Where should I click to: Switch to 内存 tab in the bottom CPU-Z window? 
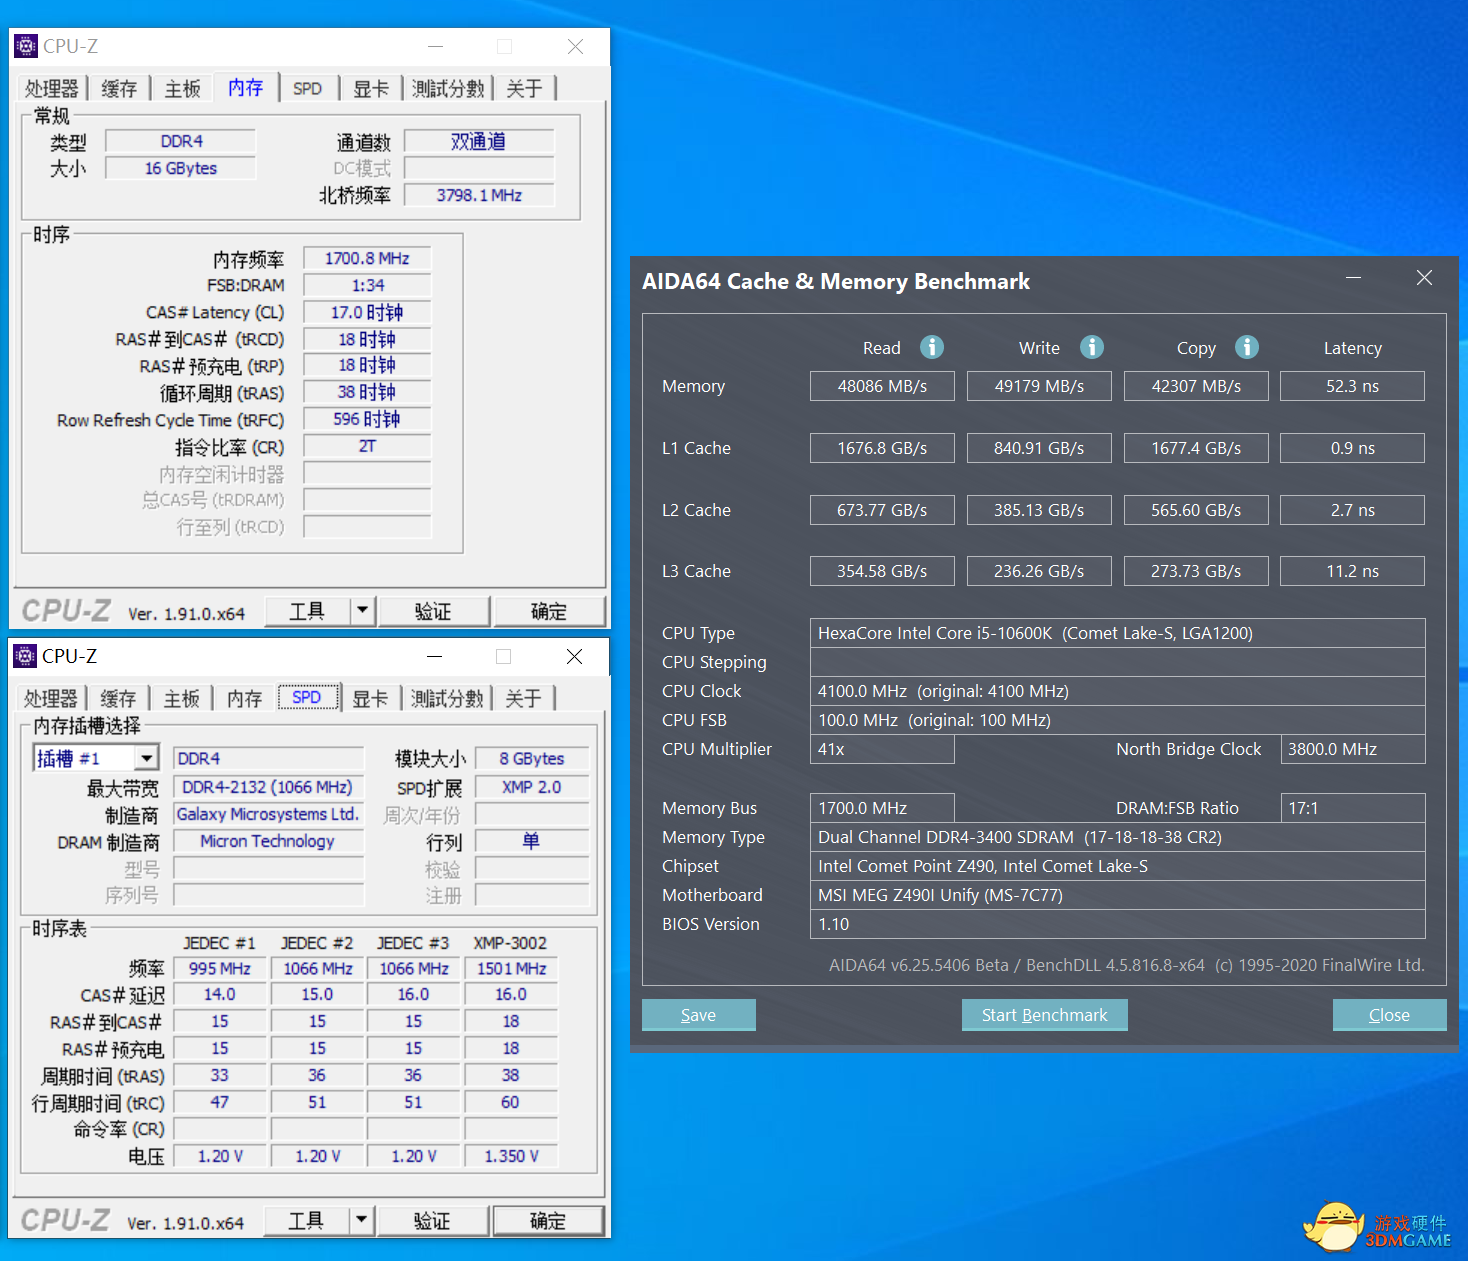[x=244, y=699]
